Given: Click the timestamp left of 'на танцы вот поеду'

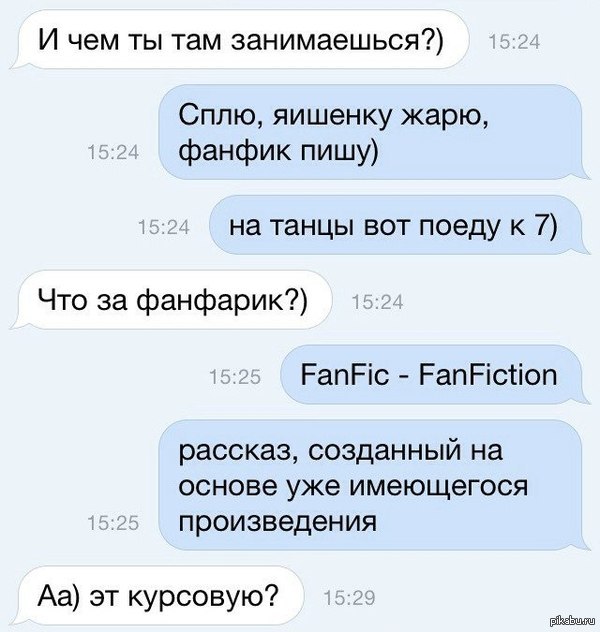Looking at the screenshot, I should tap(163, 227).
